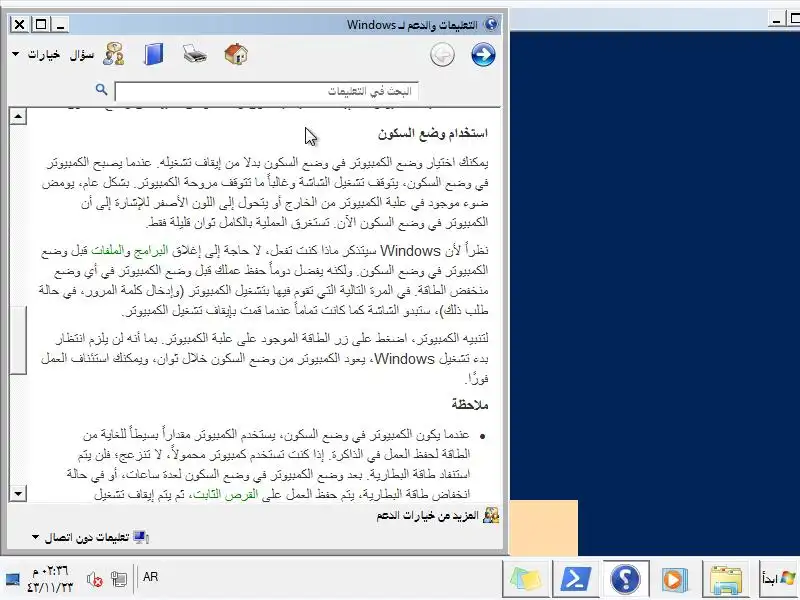Viewport: 800px width, 600px height.
Task: Open PowerShell from the taskbar
Action: (576, 578)
